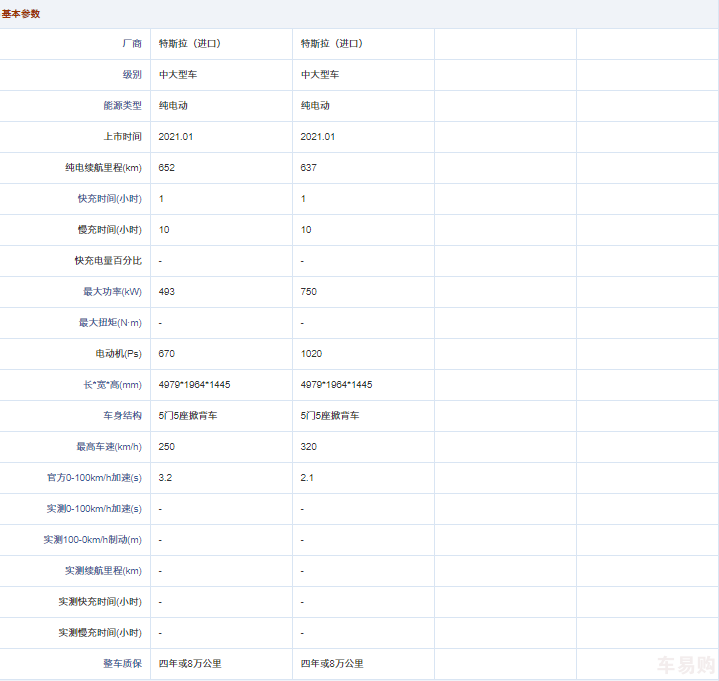The image size is (719, 681).
Task: Select the top speed value 250
Action: click(166, 447)
